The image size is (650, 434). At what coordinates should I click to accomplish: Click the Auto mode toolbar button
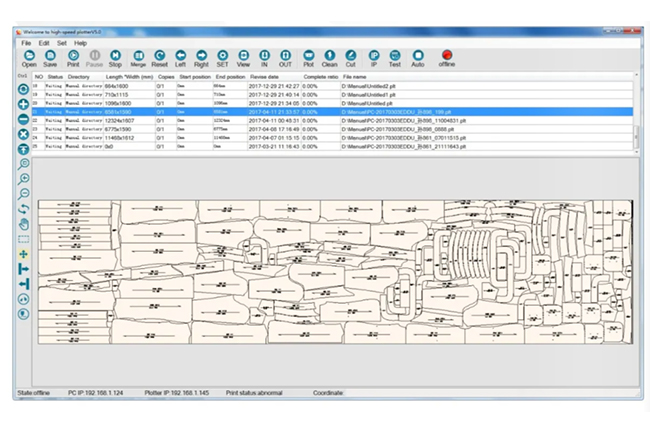(417, 57)
